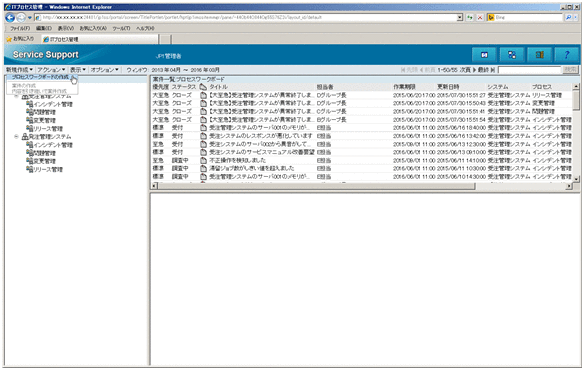Click the Cグループ長 assignee cell
This screenshot has height=371, width=585.
[x=331, y=111]
